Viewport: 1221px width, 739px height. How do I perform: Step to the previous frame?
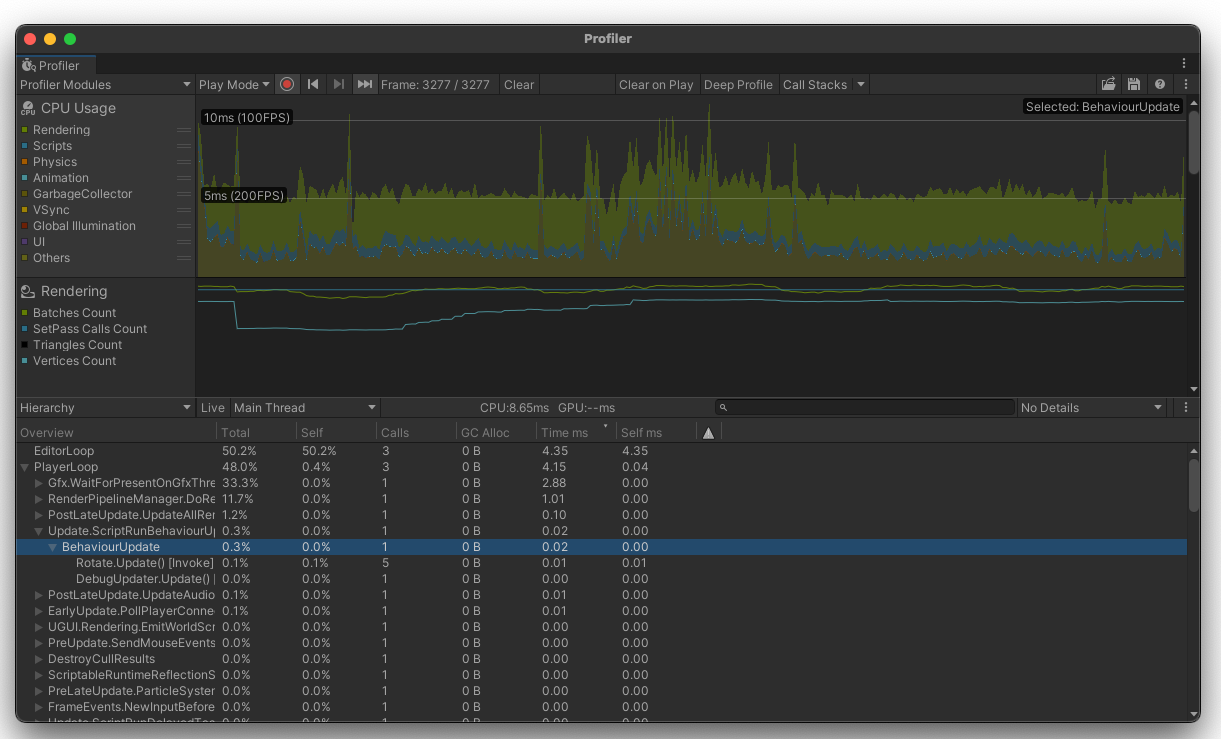tap(313, 85)
